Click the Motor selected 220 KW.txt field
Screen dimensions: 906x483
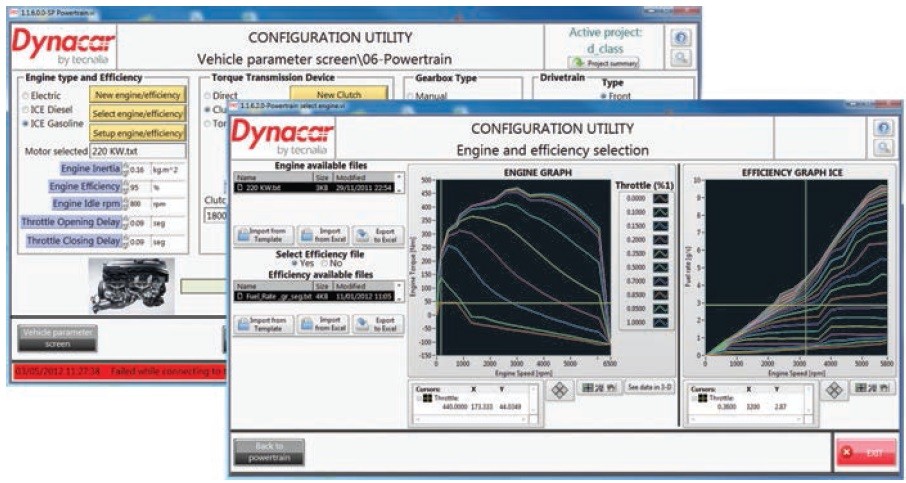click(x=138, y=151)
